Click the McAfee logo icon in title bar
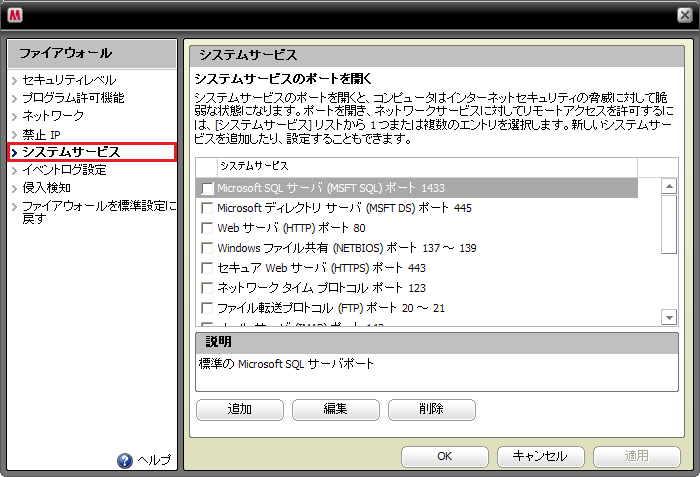Viewport: 700px width, 477px height. tap(18, 14)
